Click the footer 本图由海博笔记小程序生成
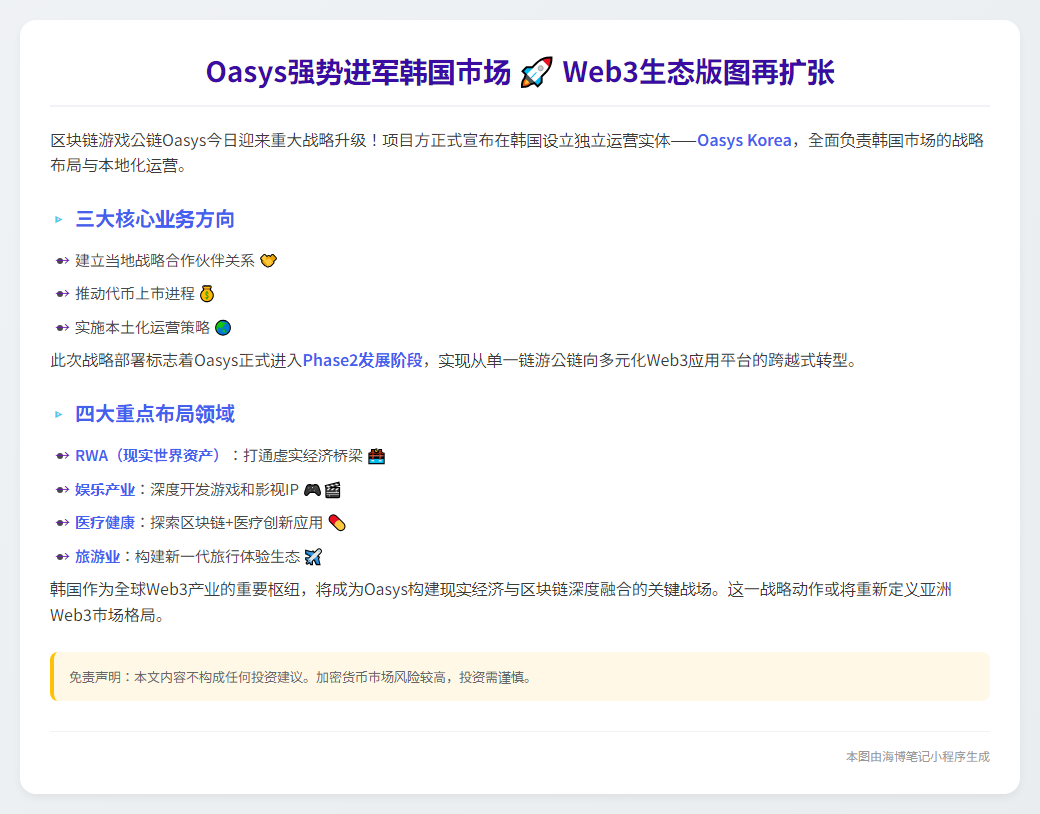Screen dimensions: 1040x814 point(918,757)
